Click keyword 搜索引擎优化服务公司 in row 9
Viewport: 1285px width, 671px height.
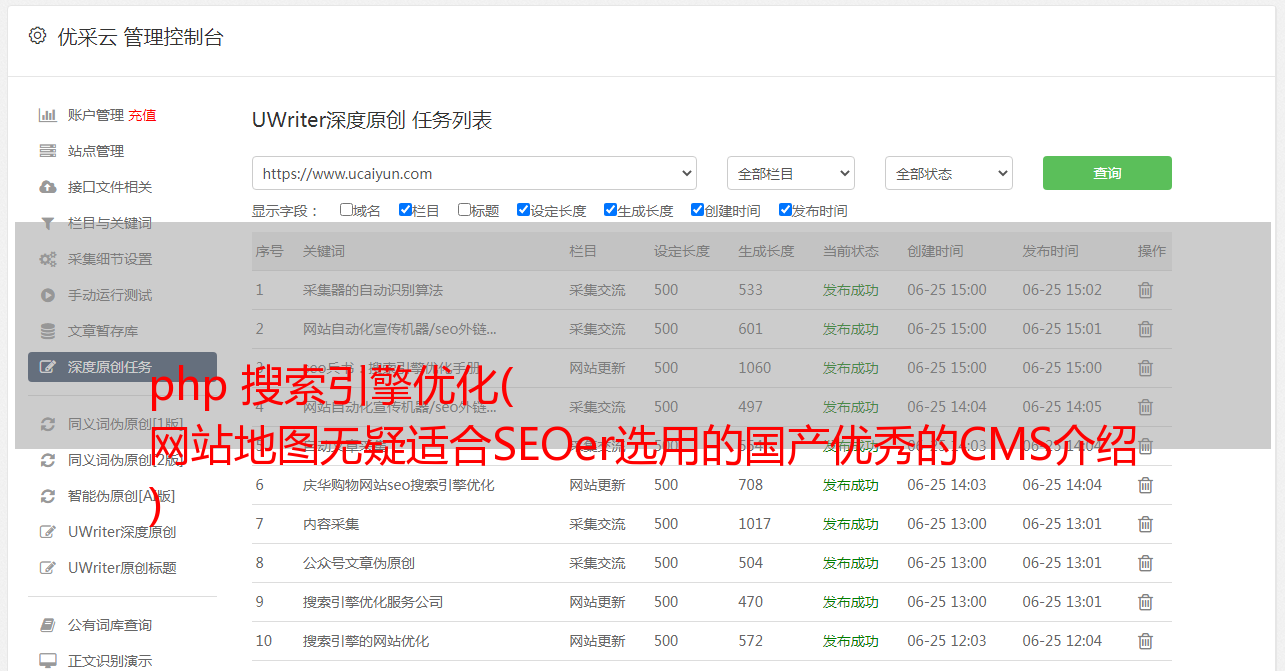click(x=373, y=602)
